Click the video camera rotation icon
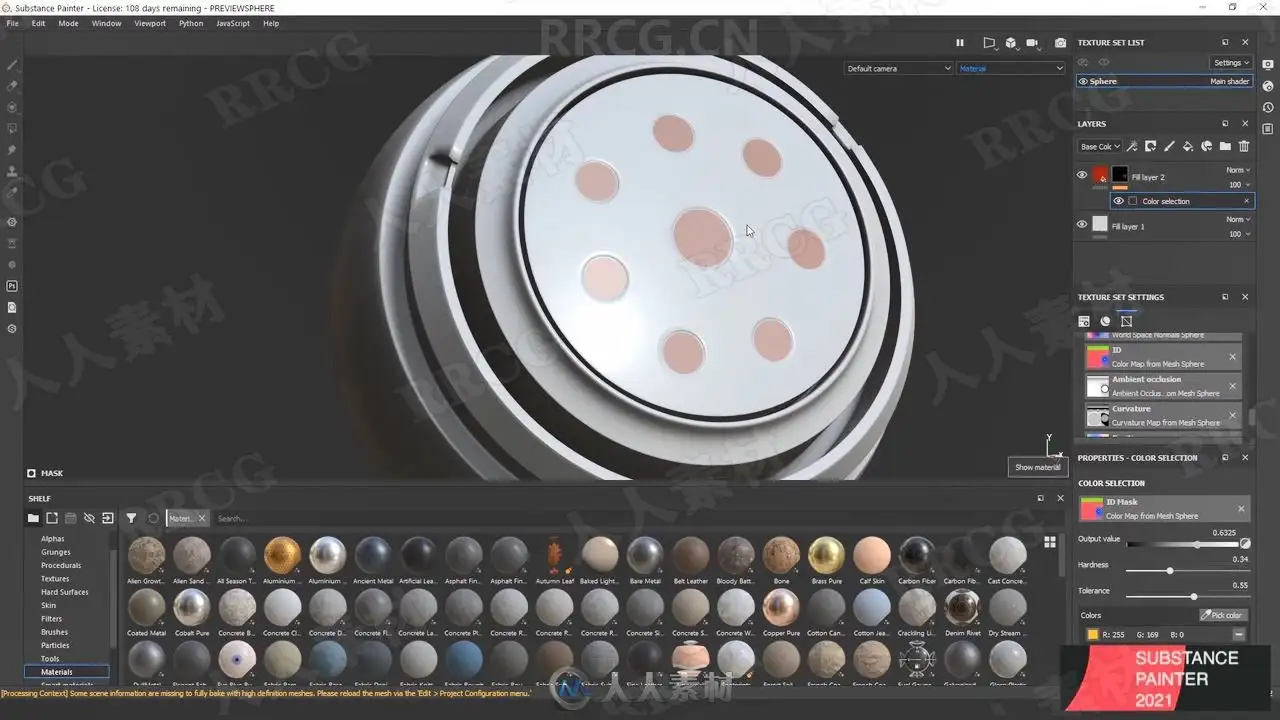Viewport: 1280px width, 720px height. [1033, 43]
